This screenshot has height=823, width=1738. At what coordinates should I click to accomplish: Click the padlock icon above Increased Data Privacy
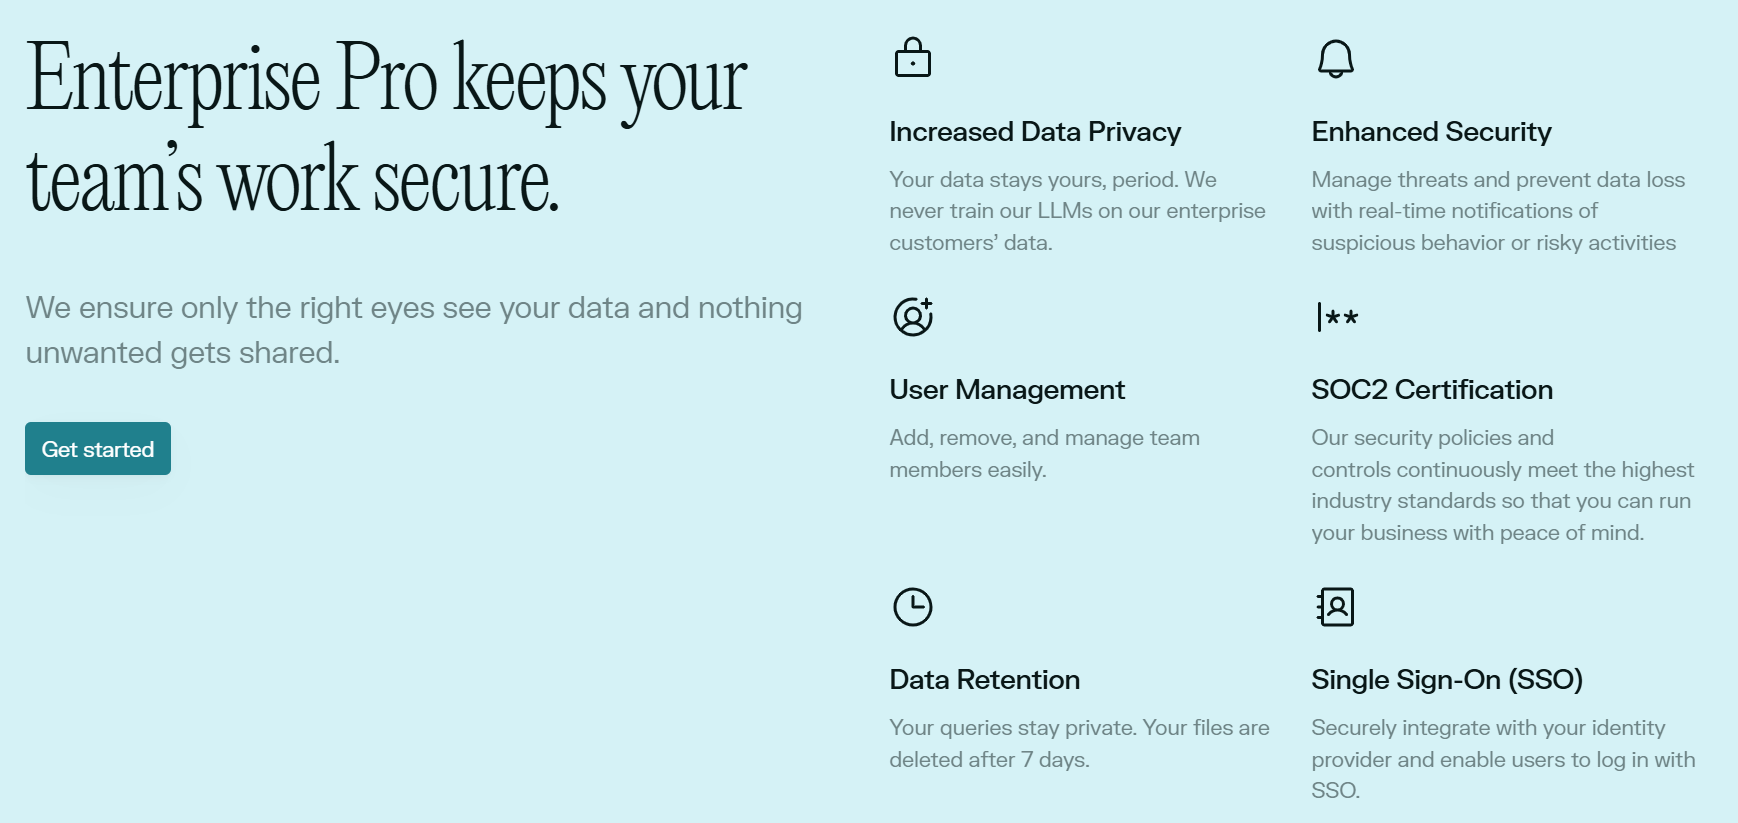(913, 57)
